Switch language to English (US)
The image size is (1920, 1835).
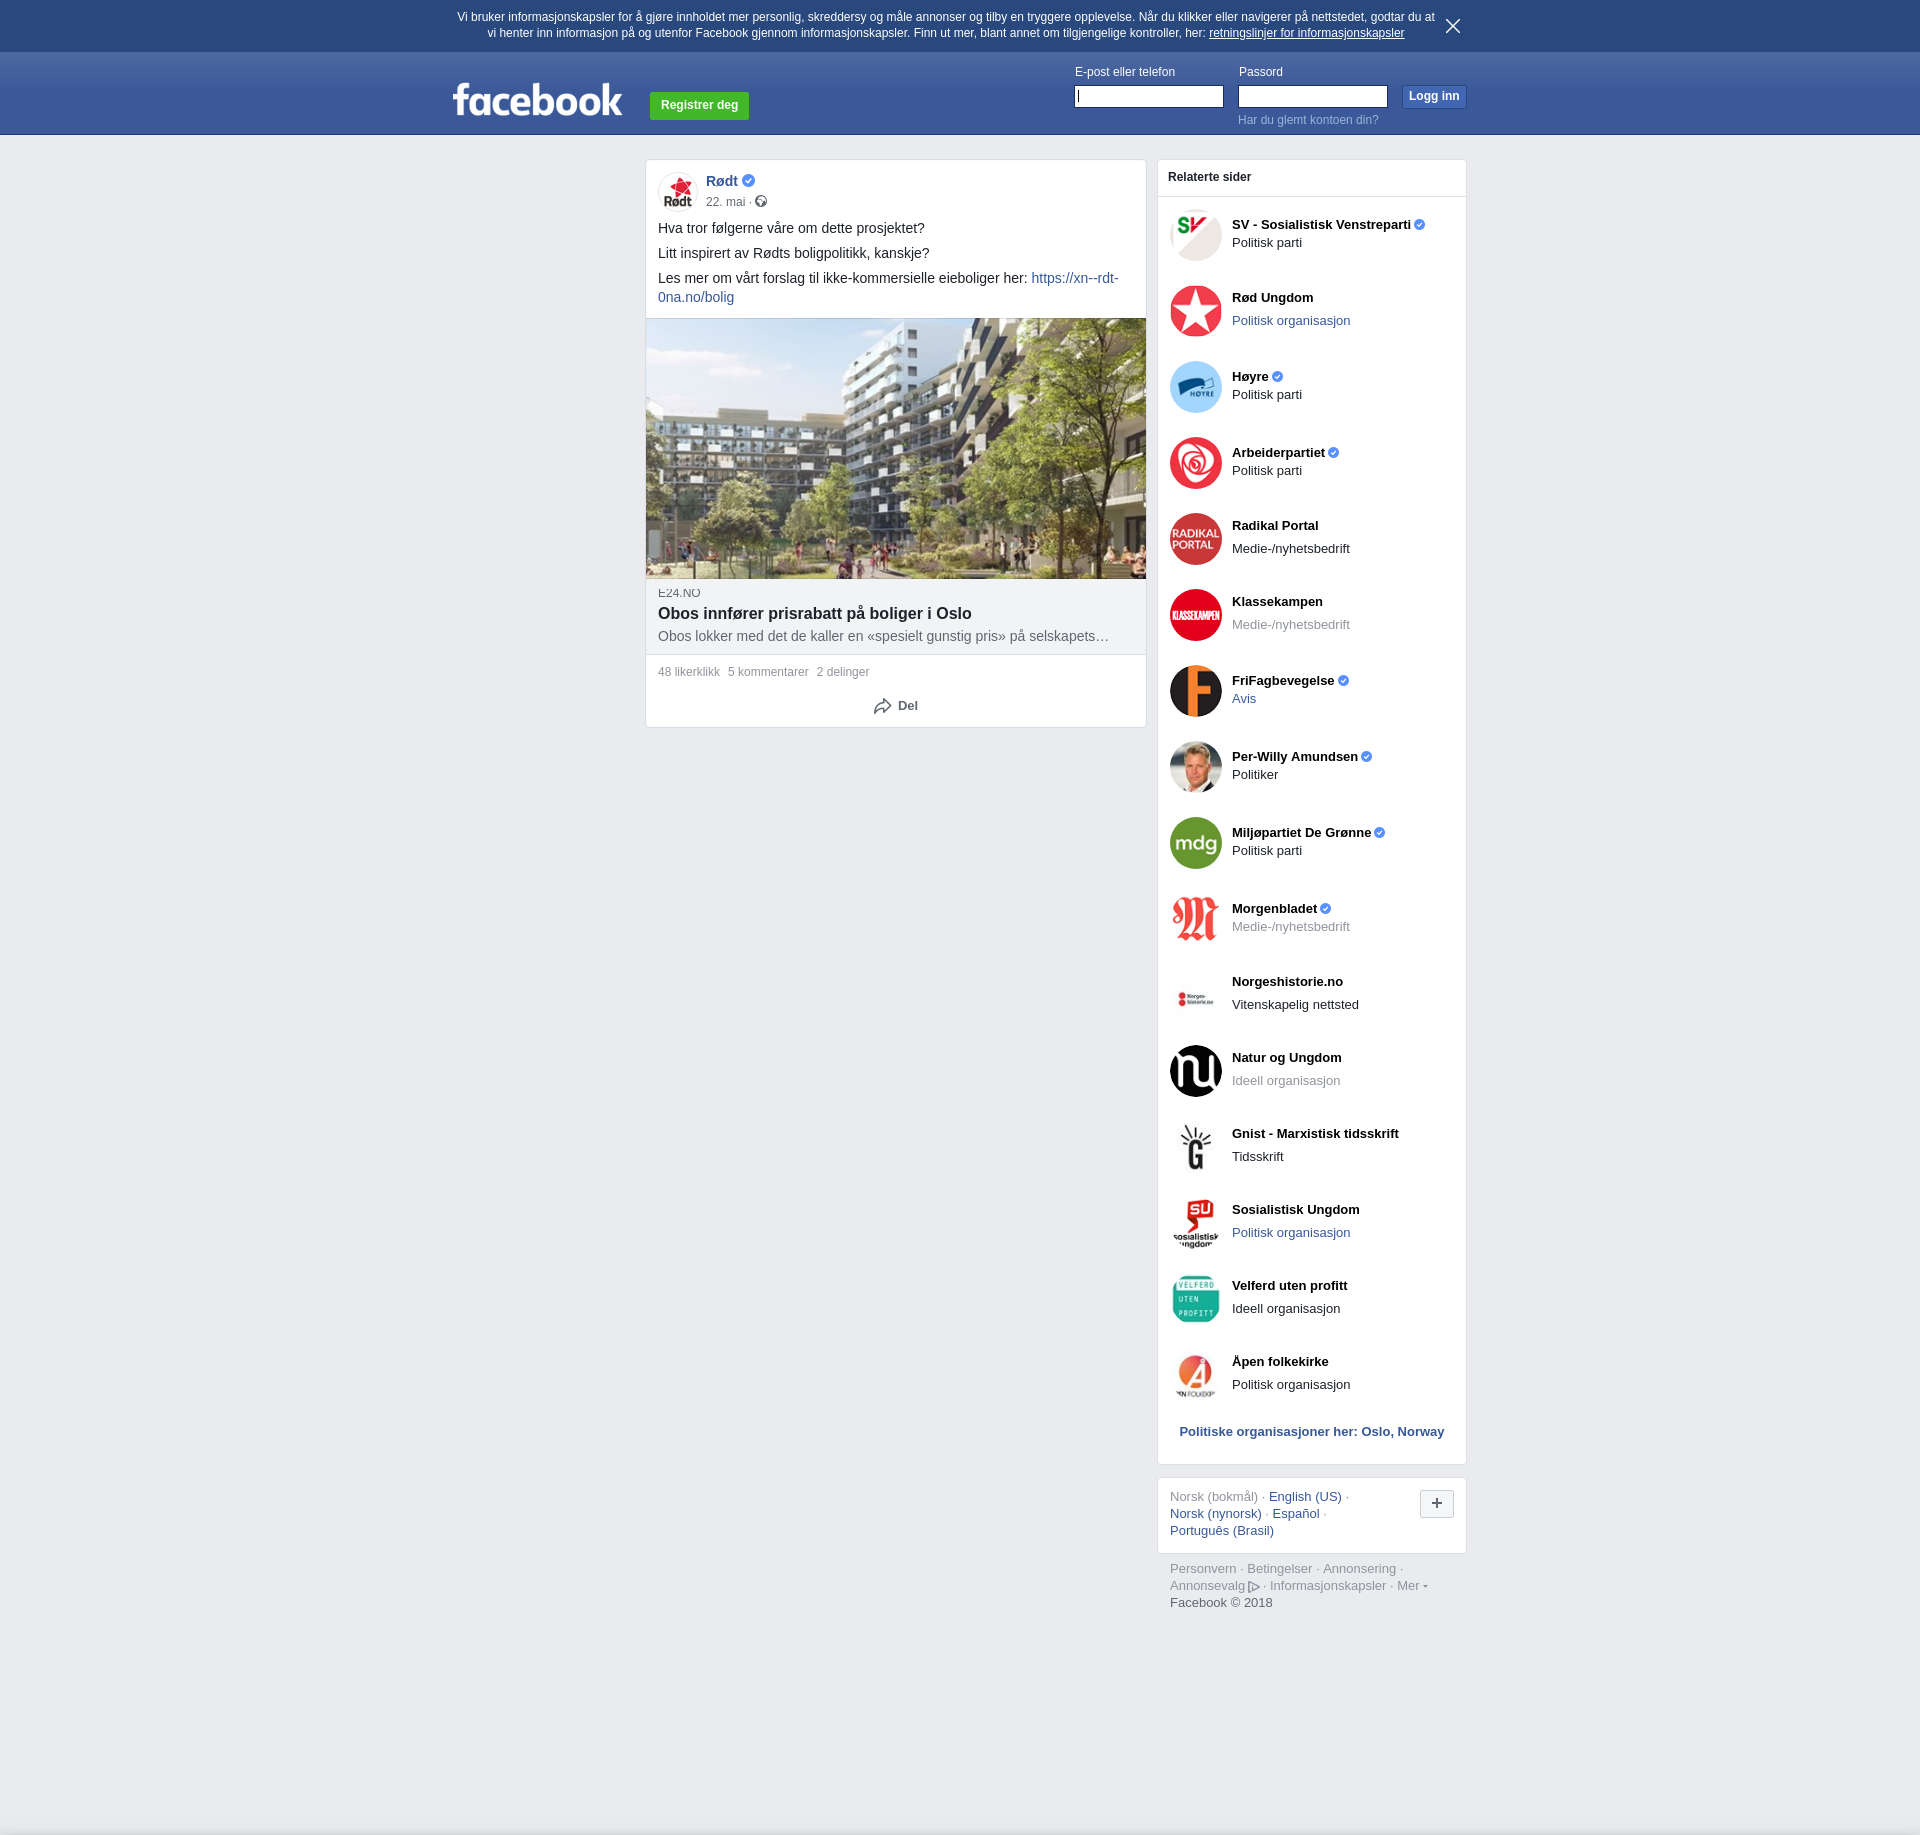pyautogui.click(x=1305, y=1497)
